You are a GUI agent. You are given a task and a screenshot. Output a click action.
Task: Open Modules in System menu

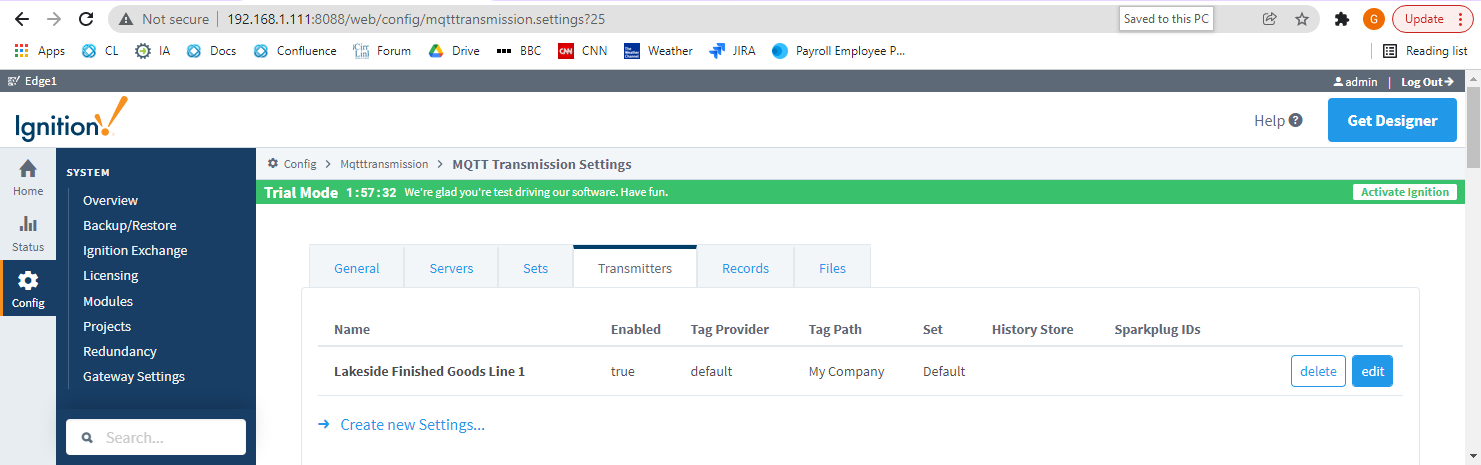(108, 301)
